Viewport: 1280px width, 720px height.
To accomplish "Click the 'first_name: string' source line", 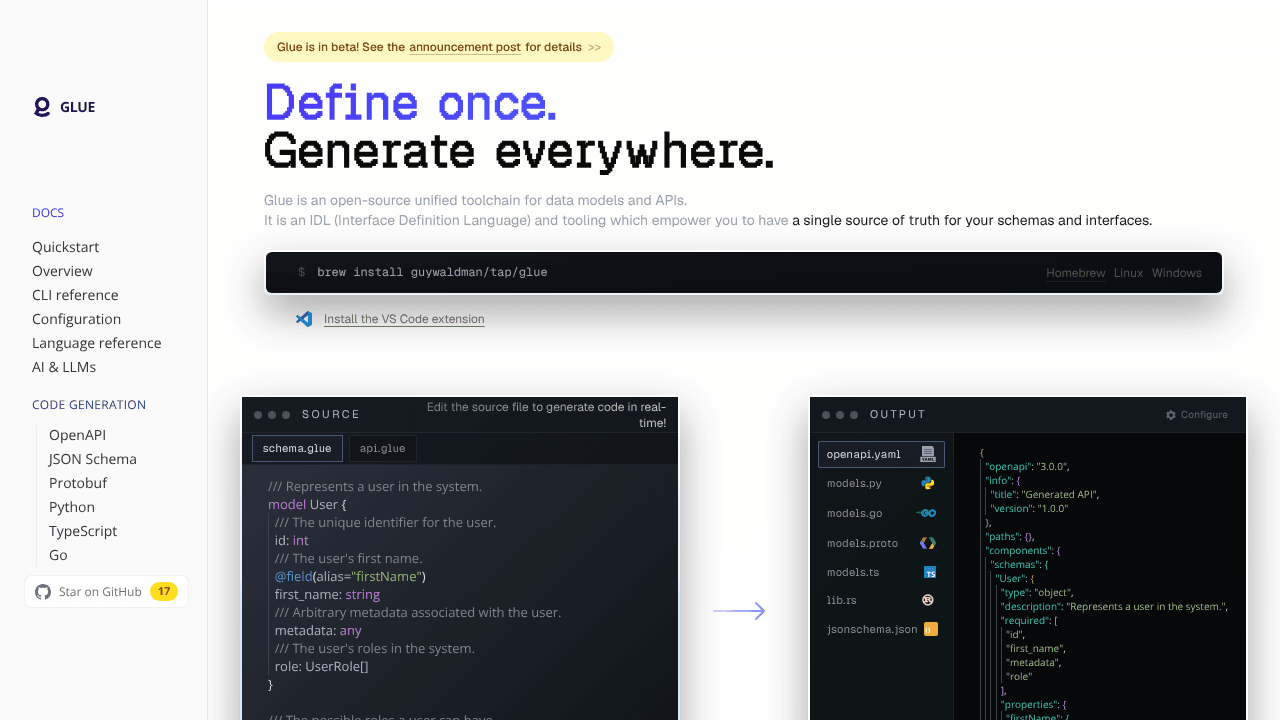I will coord(327,595).
